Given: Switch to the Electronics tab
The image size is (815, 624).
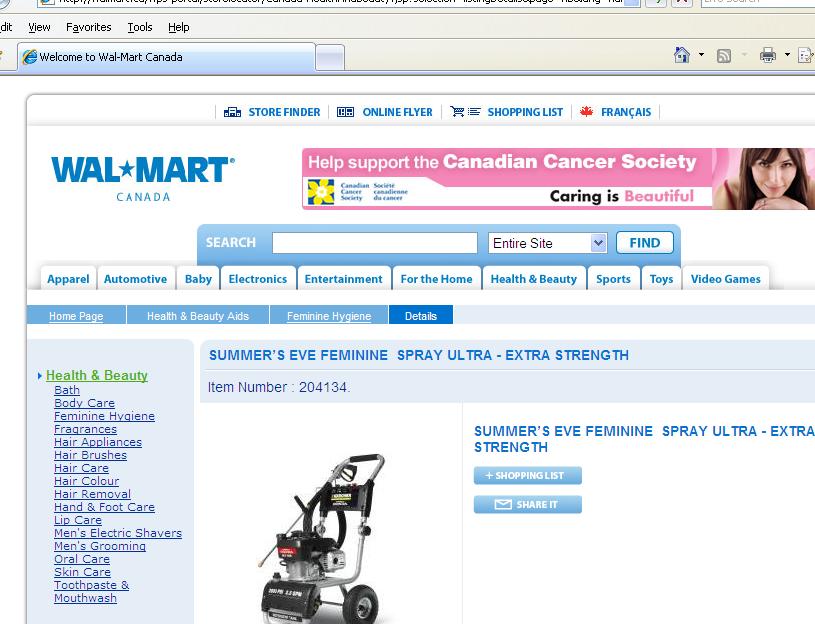Looking at the screenshot, I should click(257, 279).
